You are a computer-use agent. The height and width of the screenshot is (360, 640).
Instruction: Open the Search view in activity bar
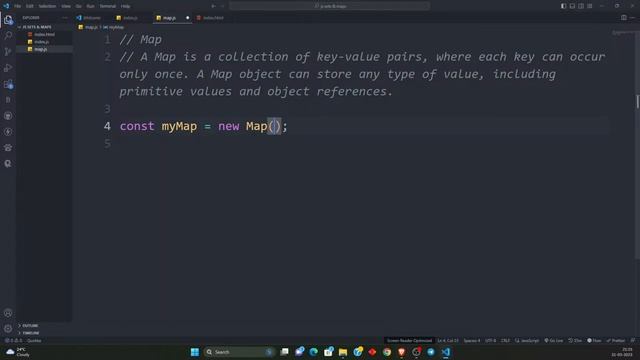pos(8,36)
